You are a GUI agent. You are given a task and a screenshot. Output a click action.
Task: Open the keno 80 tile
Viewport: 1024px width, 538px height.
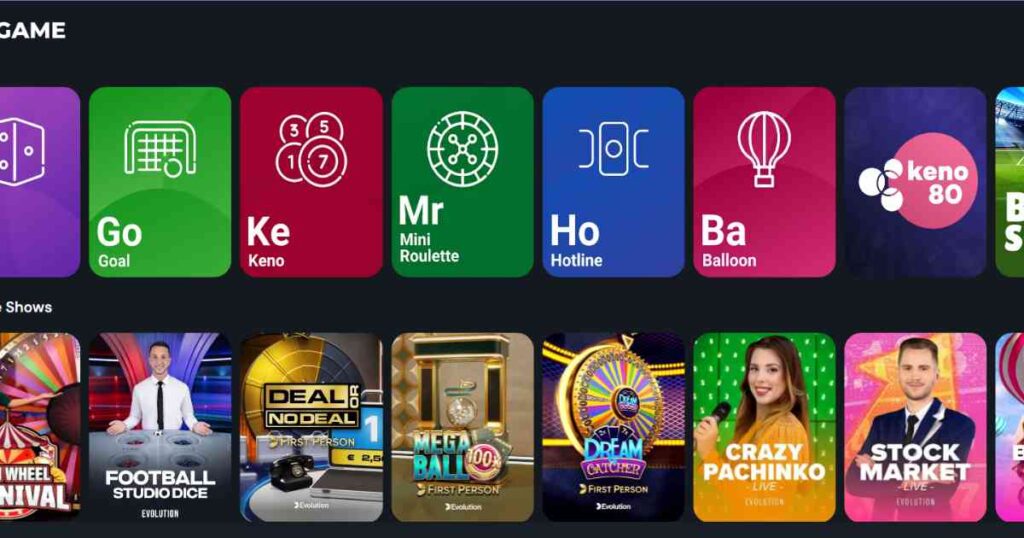[x=915, y=182]
